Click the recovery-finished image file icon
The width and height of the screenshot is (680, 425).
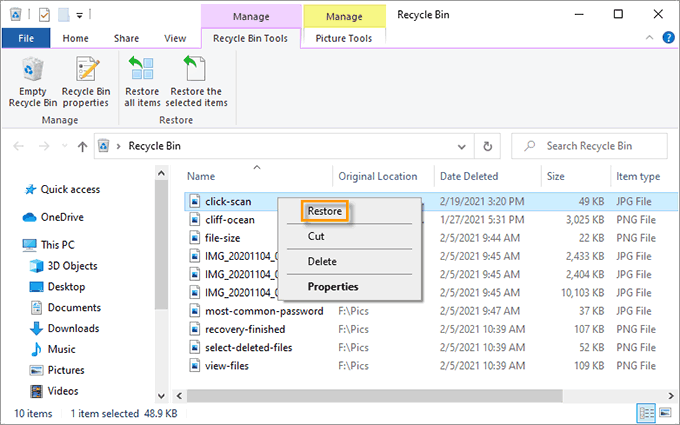[195, 329]
